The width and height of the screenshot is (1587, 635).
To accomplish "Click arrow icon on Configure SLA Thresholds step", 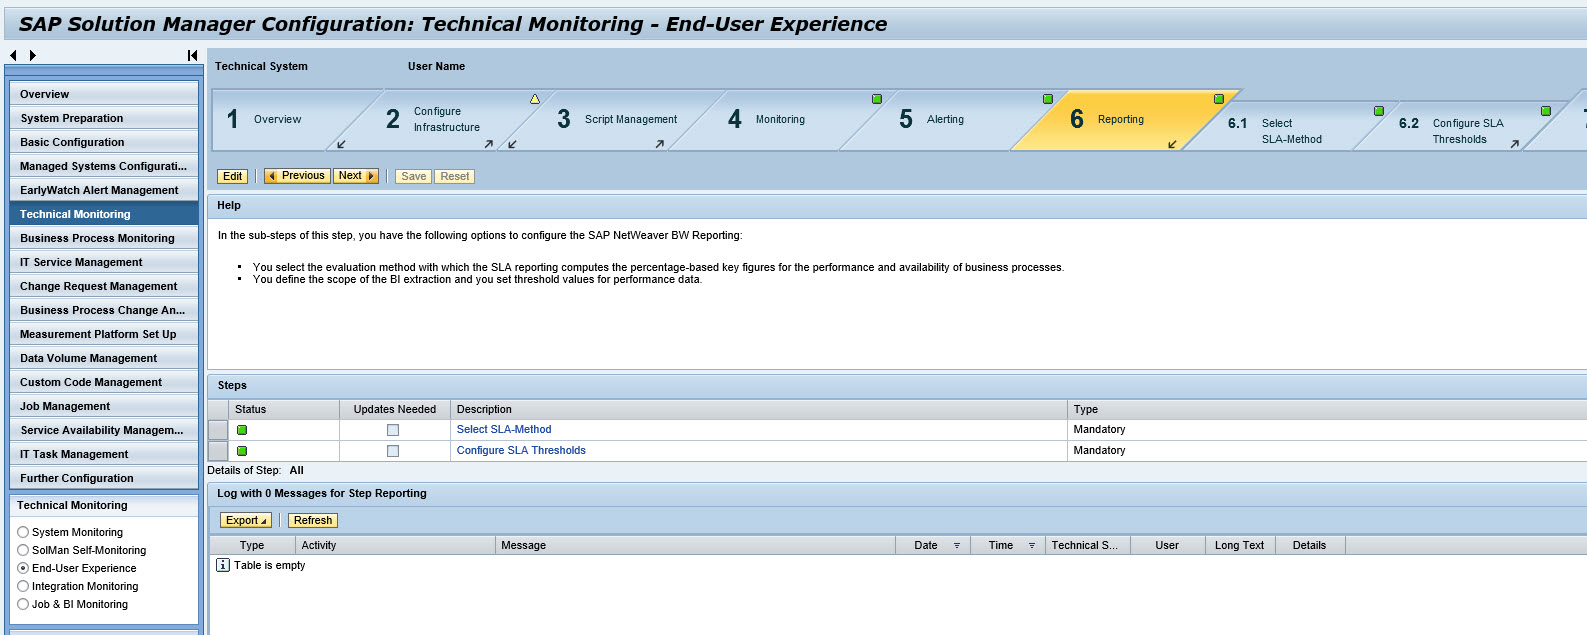I will point(1515,144).
